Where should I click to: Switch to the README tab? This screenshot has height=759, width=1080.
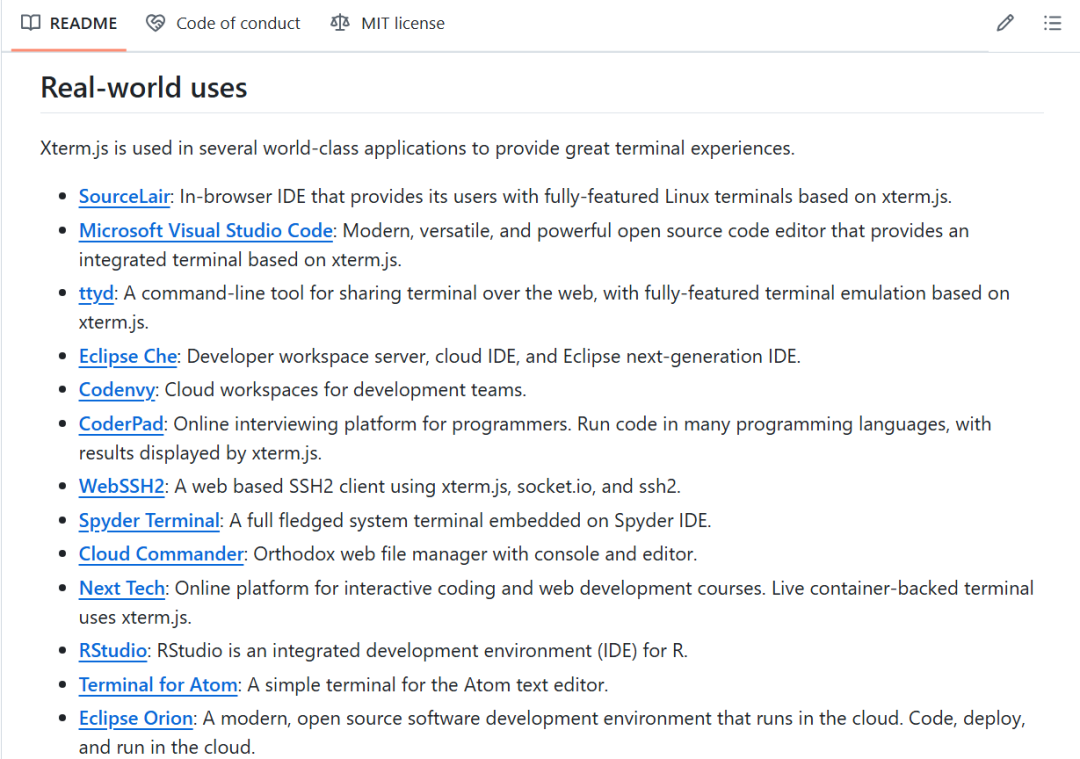(x=83, y=23)
